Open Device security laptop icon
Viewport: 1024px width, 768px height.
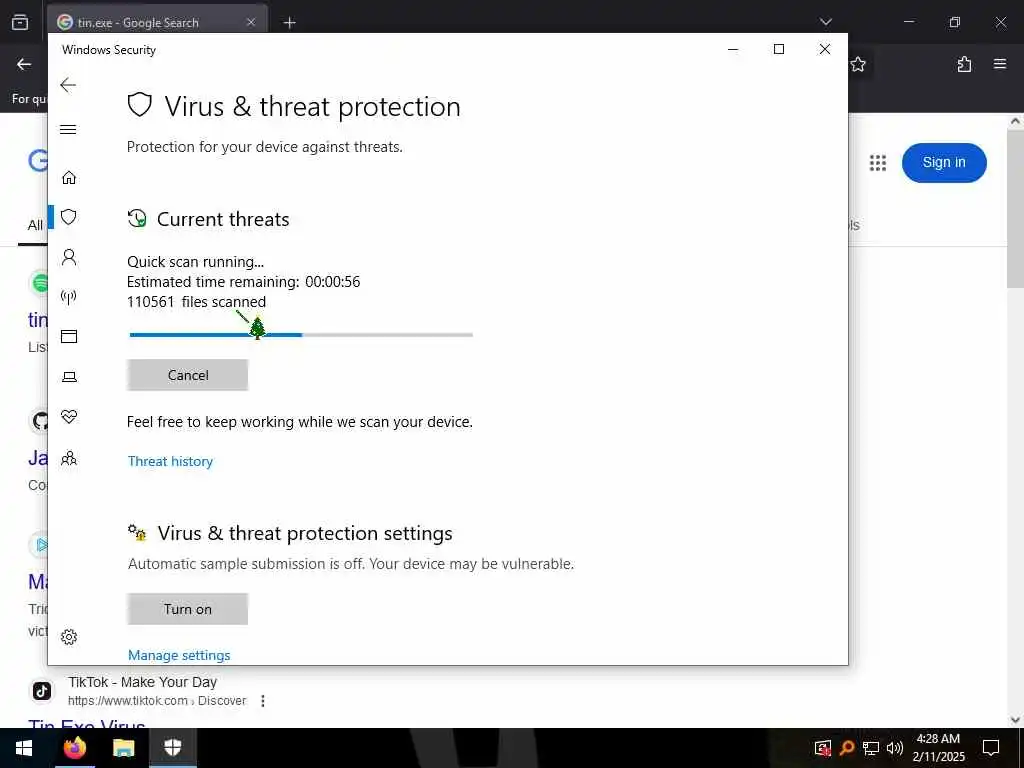pos(69,377)
